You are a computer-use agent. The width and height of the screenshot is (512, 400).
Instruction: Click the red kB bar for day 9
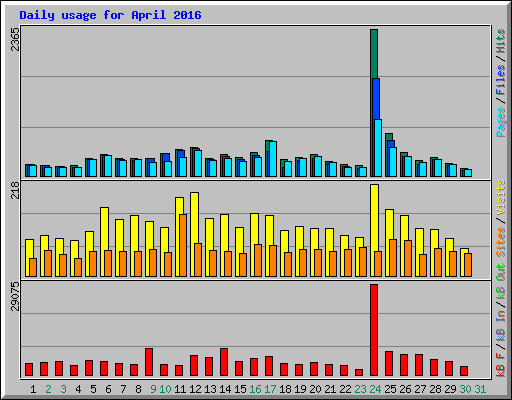pos(149,362)
